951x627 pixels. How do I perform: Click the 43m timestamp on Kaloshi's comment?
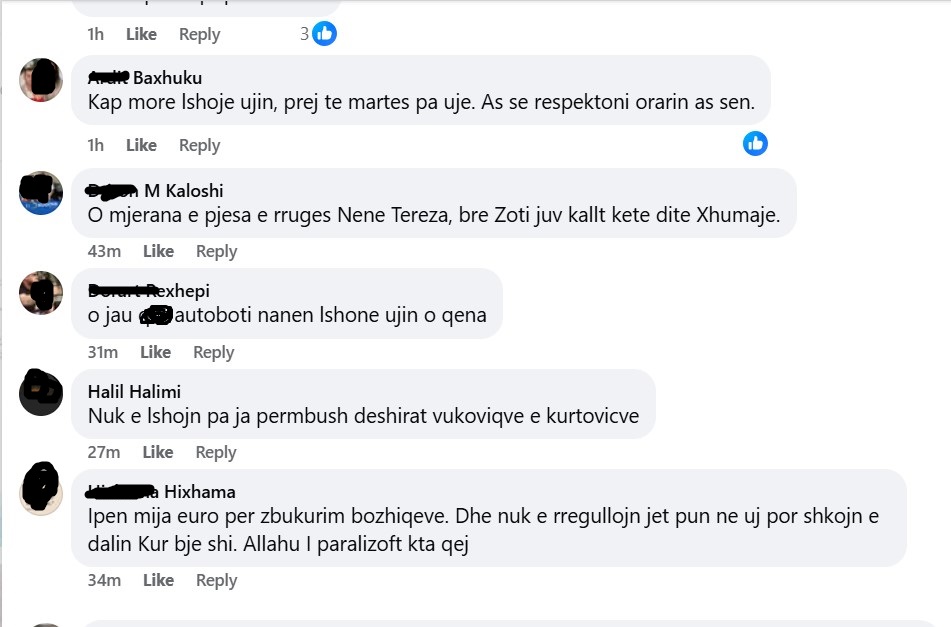(103, 251)
